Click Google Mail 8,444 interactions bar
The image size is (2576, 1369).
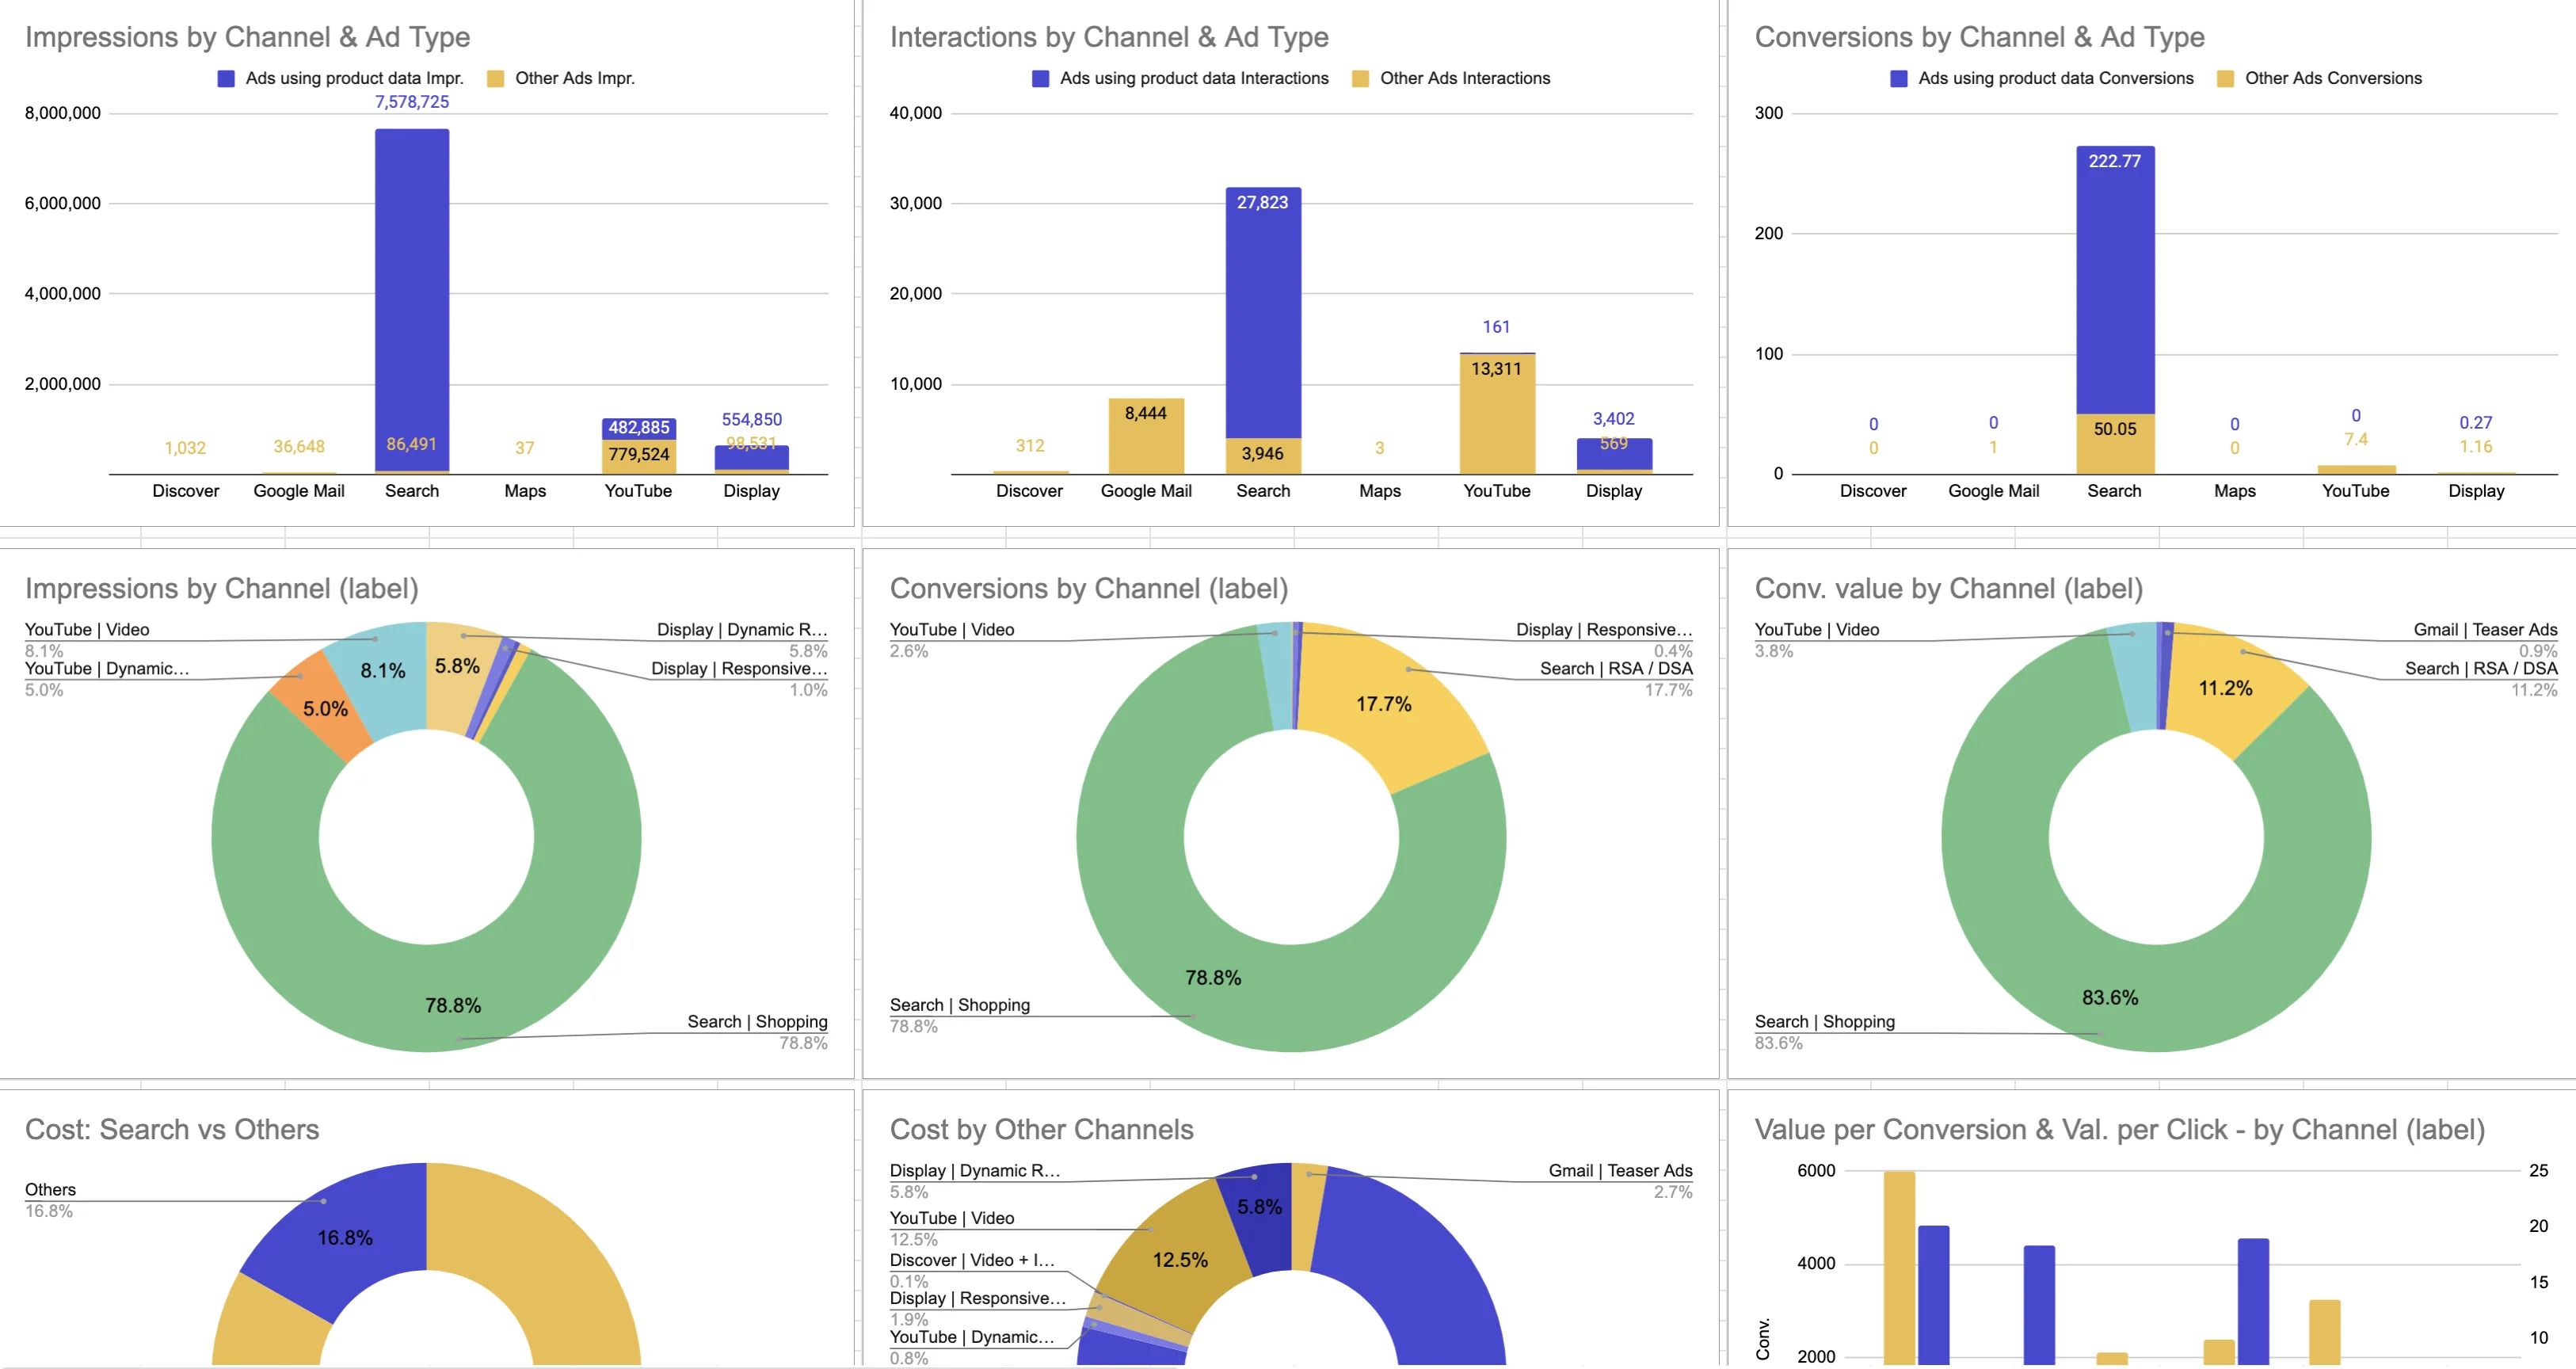pyautogui.click(x=1146, y=440)
